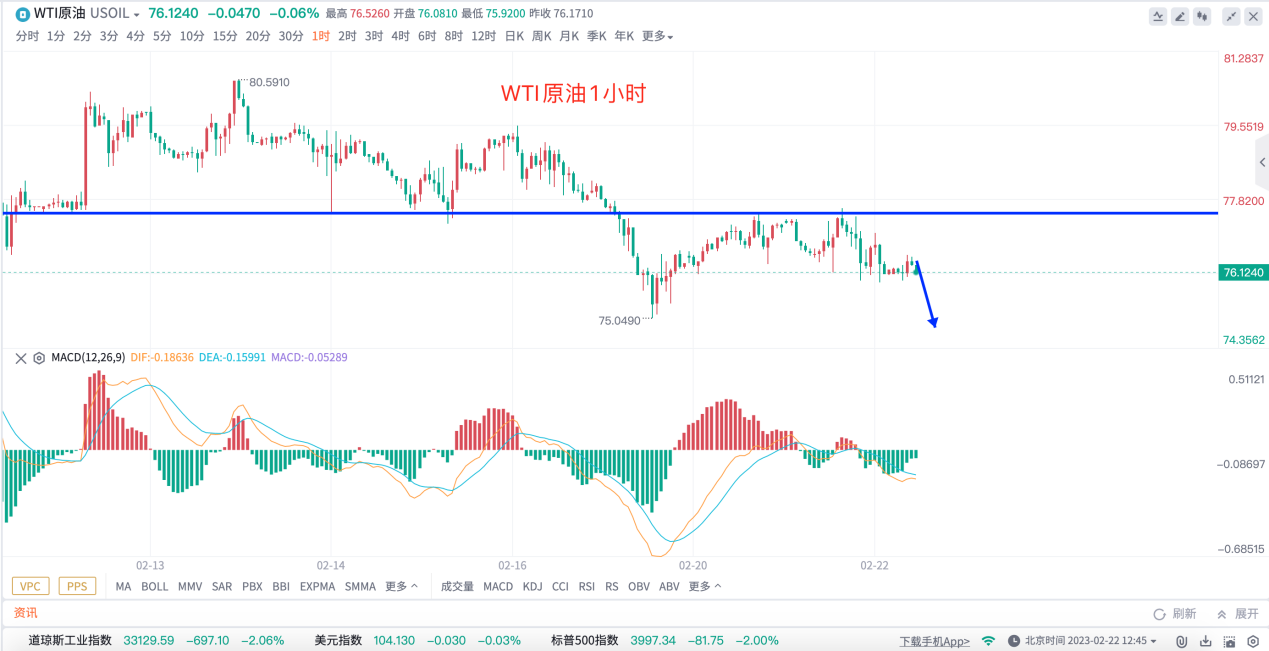Click the 02-20 date marker on time axis

(x=694, y=565)
